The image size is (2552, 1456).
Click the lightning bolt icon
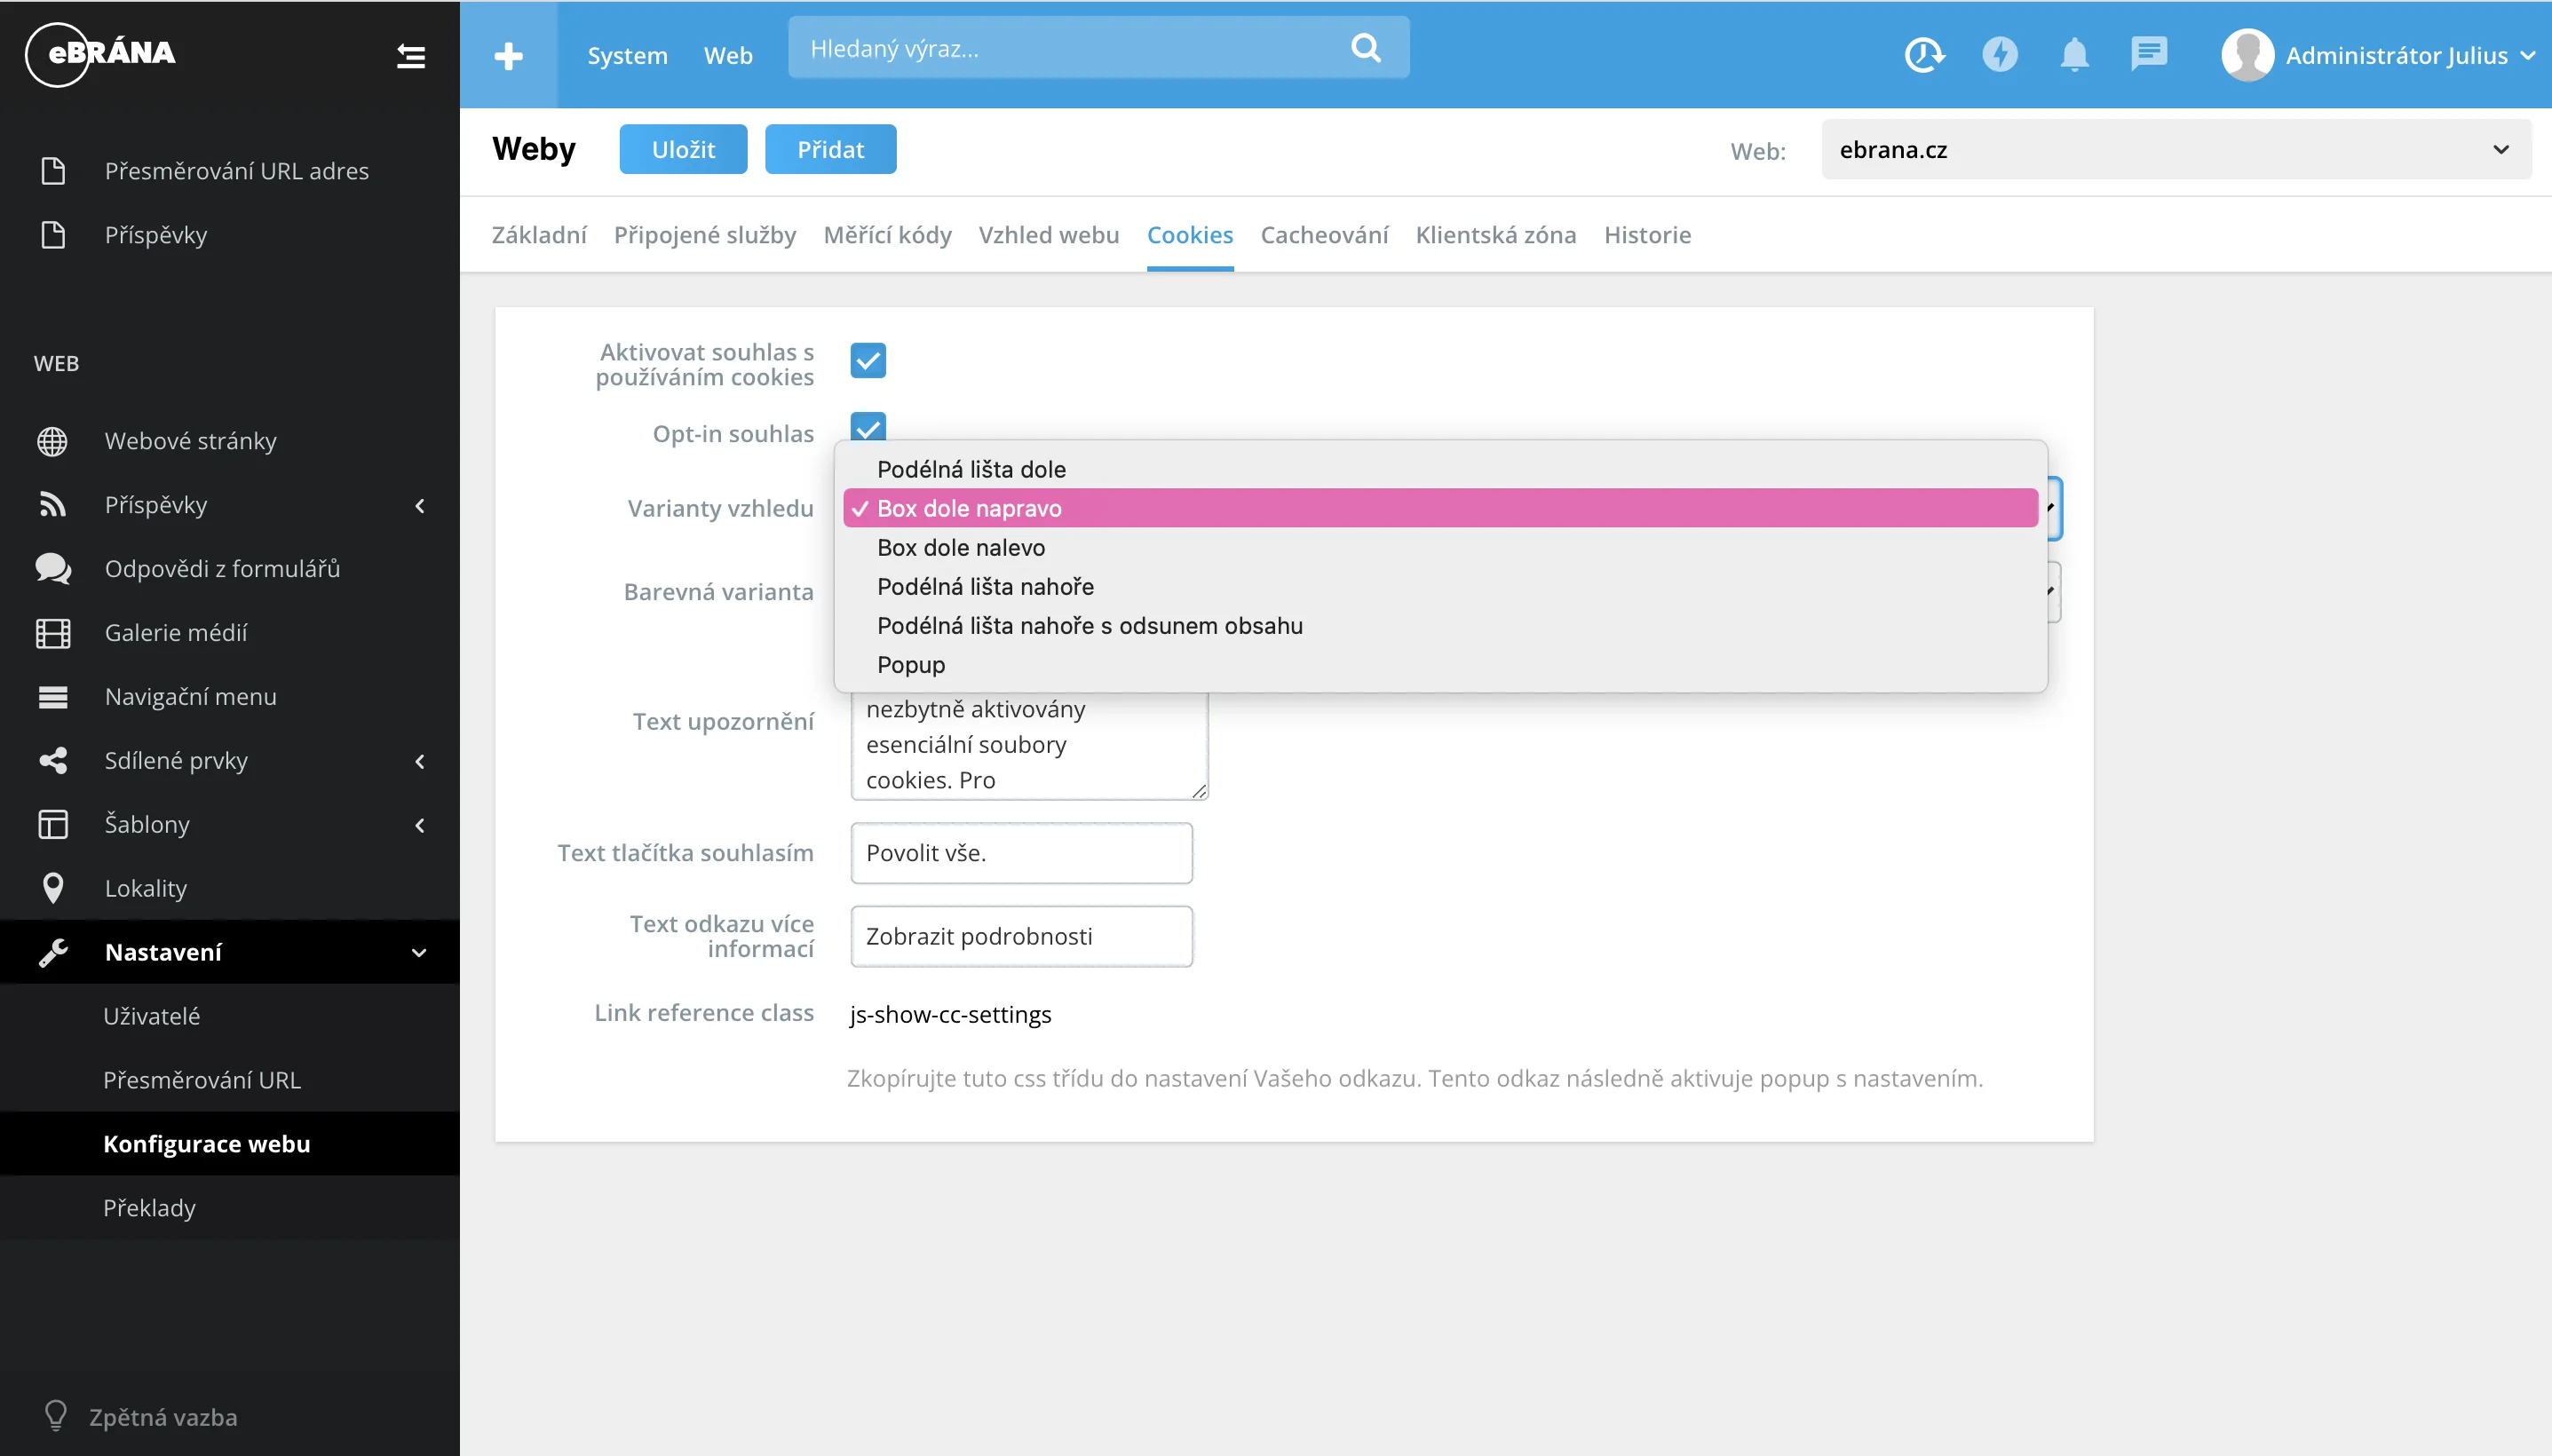click(x=2000, y=54)
